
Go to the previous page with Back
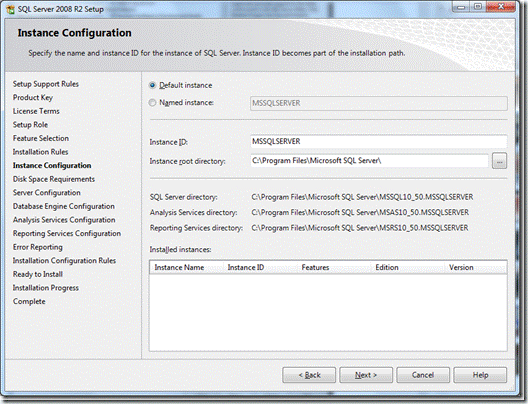tap(309, 375)
